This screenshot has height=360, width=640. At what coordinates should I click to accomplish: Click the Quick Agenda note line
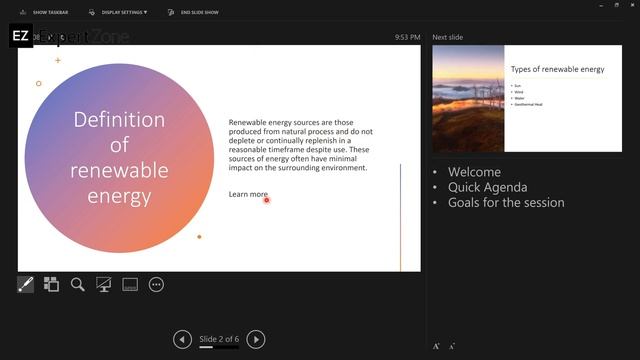point(488,187)
